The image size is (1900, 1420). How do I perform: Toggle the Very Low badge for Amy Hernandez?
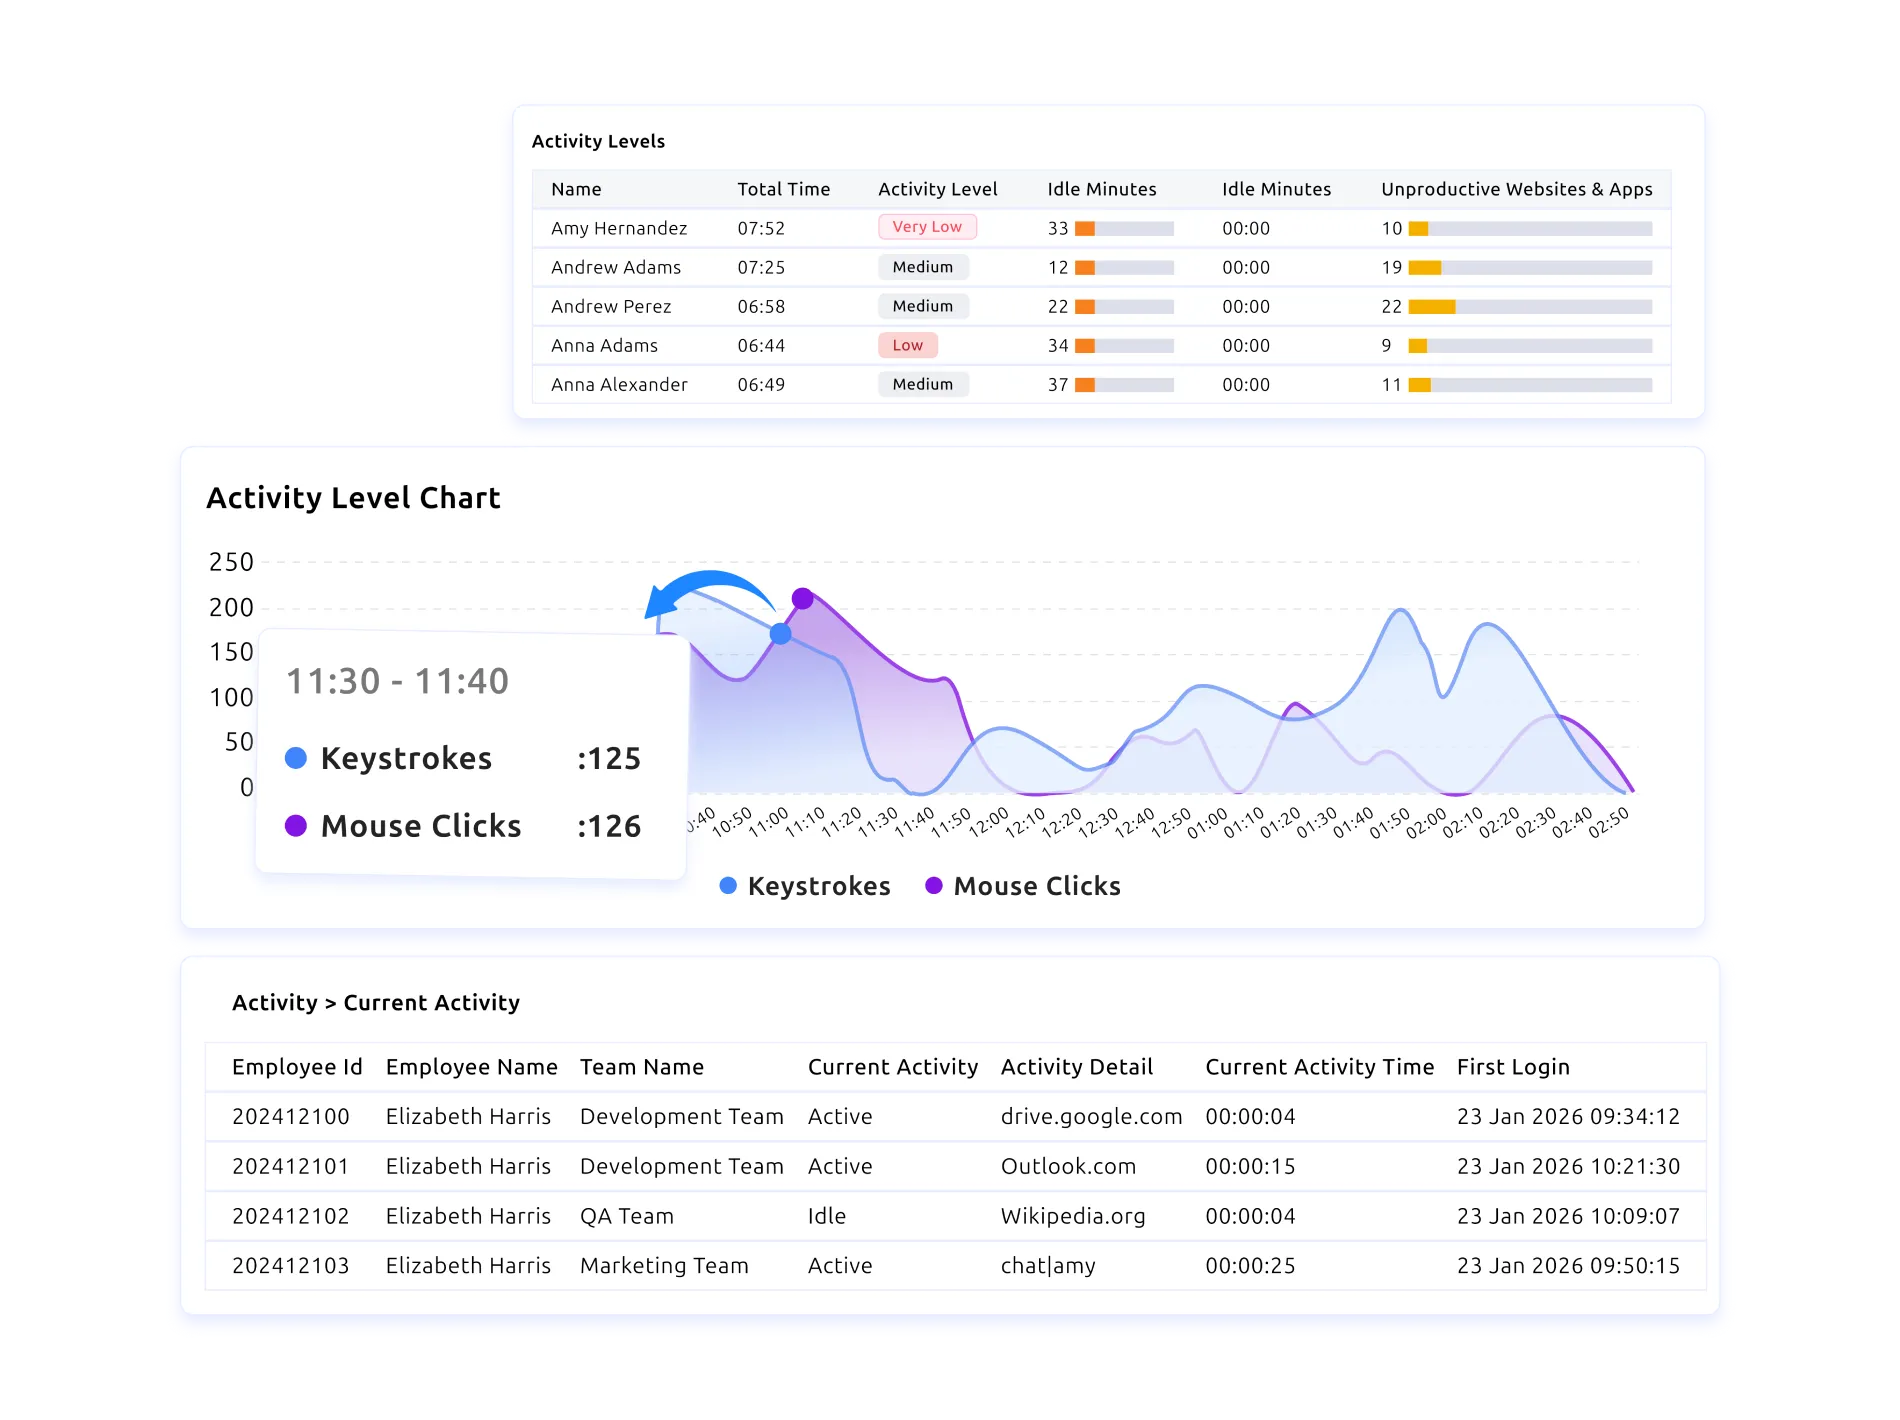pos(926,227)
